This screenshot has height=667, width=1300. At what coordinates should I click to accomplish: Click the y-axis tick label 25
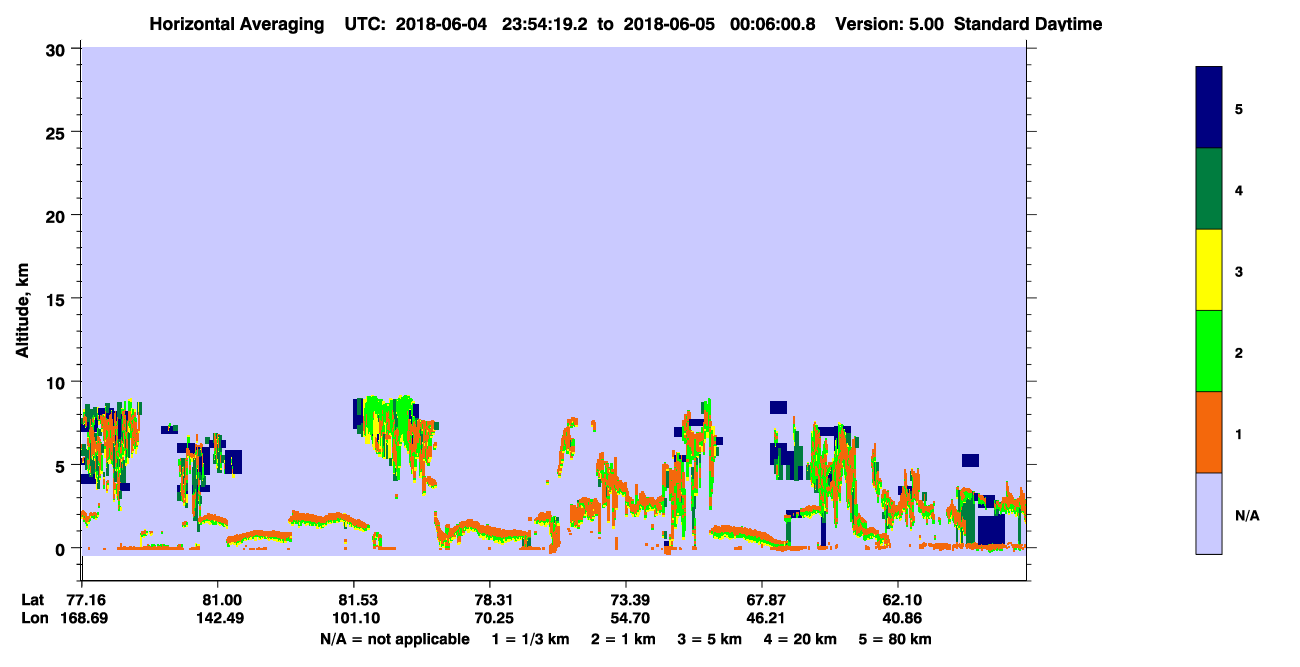(x=57, y=132)
